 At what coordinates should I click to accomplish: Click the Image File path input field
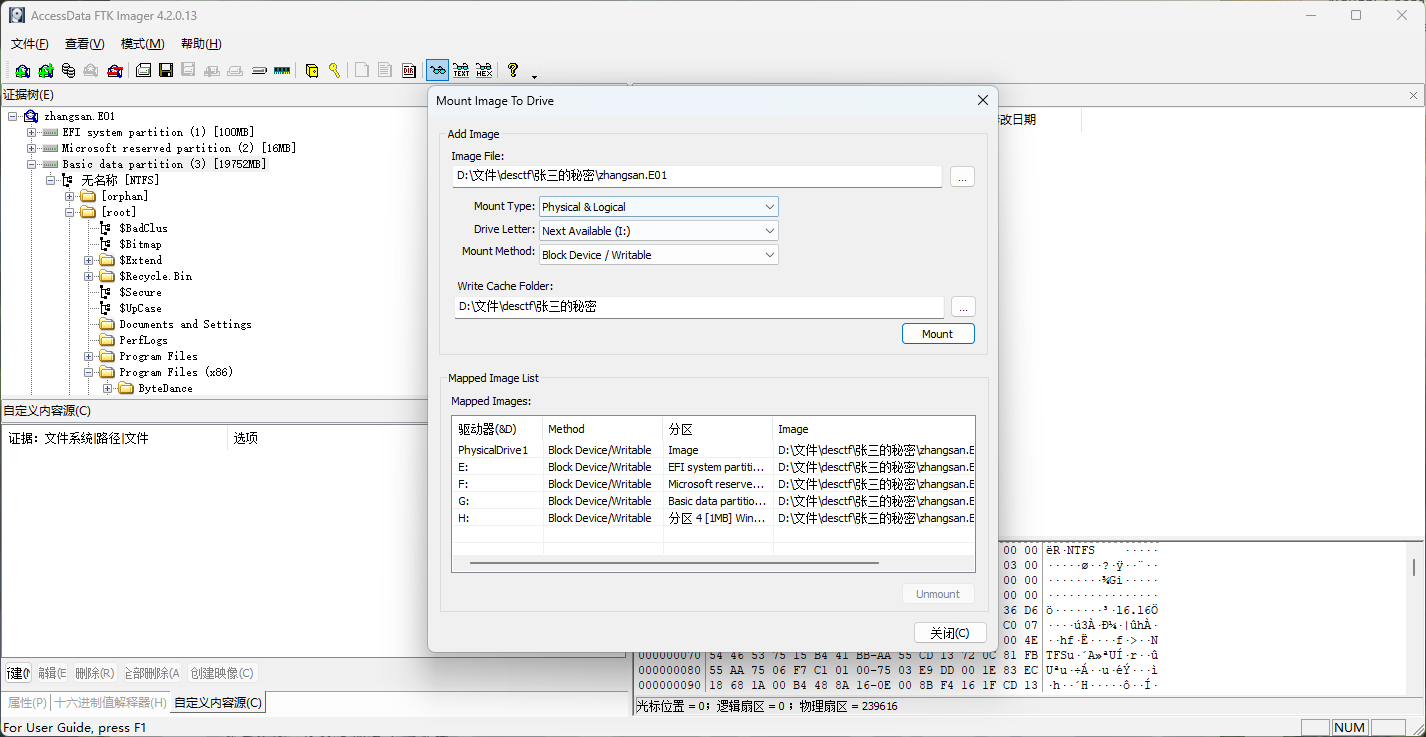click(696, 176)
